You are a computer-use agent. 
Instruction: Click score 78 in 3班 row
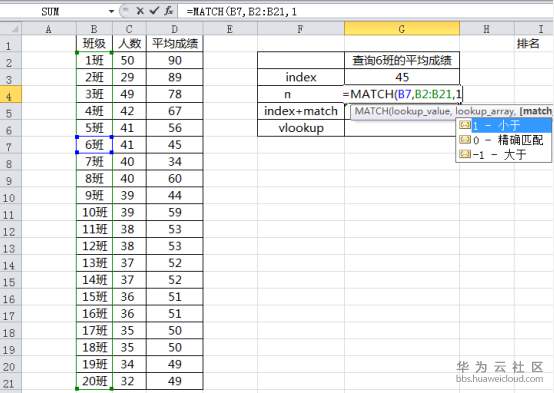pos(175,94)
